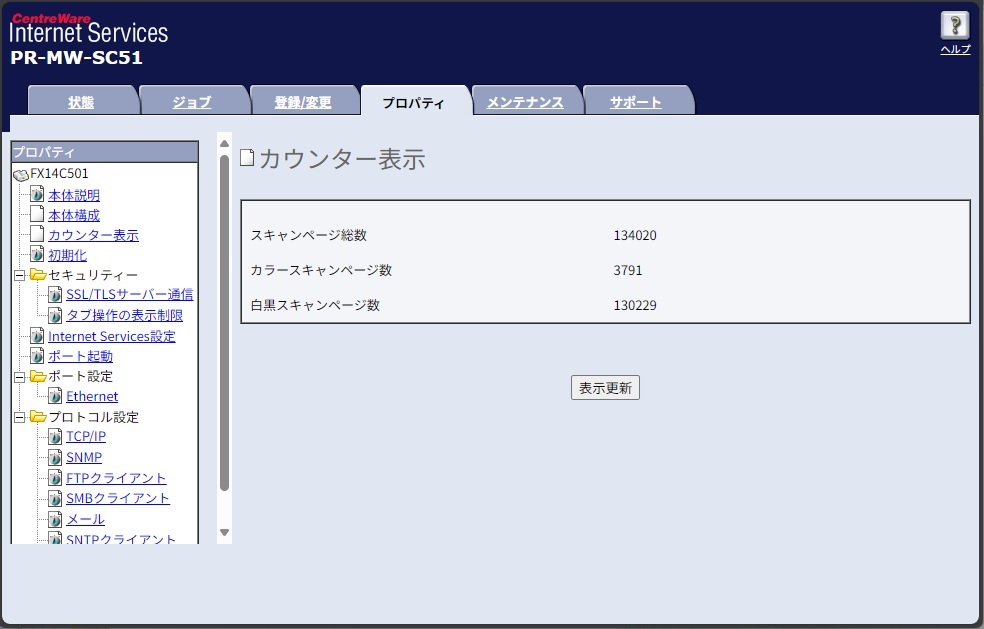The width and height of the screenshot is (984, 629).
Task: Click the page icon beside 初期化
Action: pos(38,254)
